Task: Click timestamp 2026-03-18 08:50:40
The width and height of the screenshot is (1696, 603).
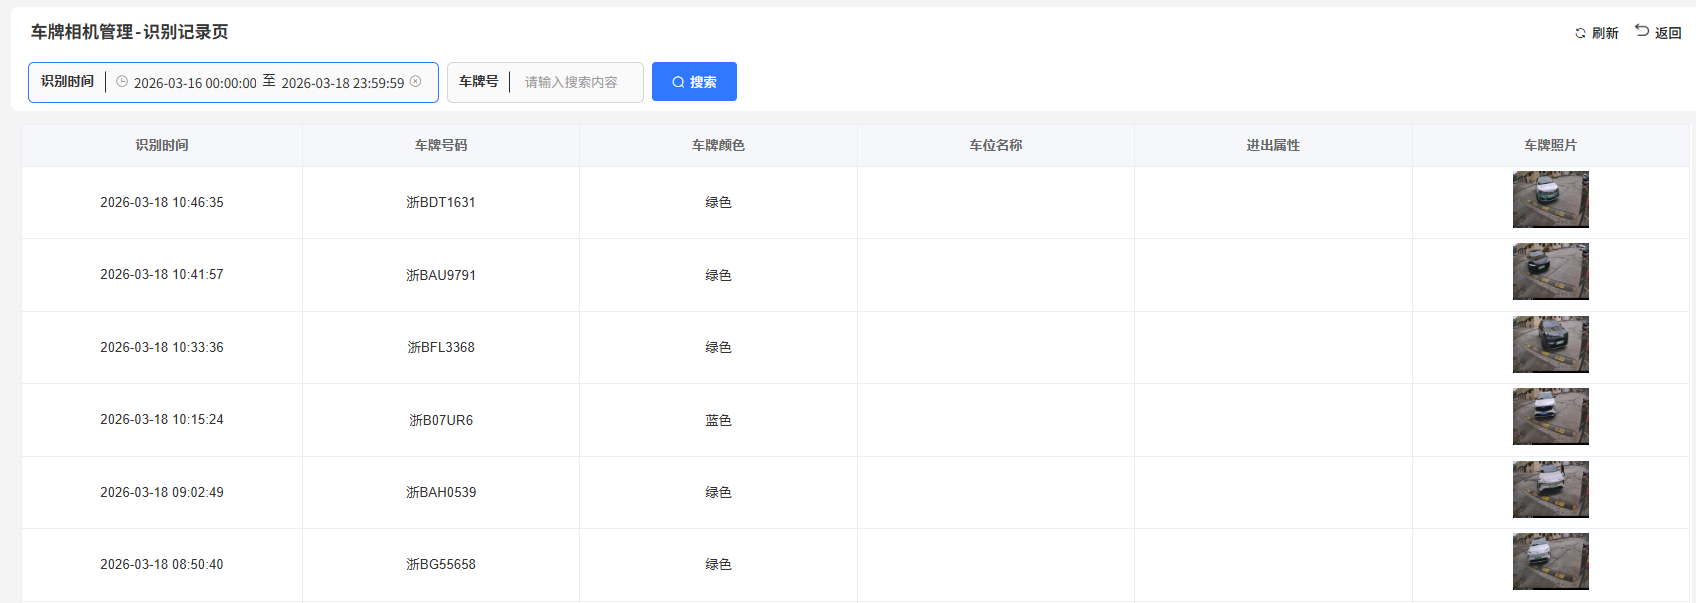Action: pyautogui.click(x=162, y=564)
